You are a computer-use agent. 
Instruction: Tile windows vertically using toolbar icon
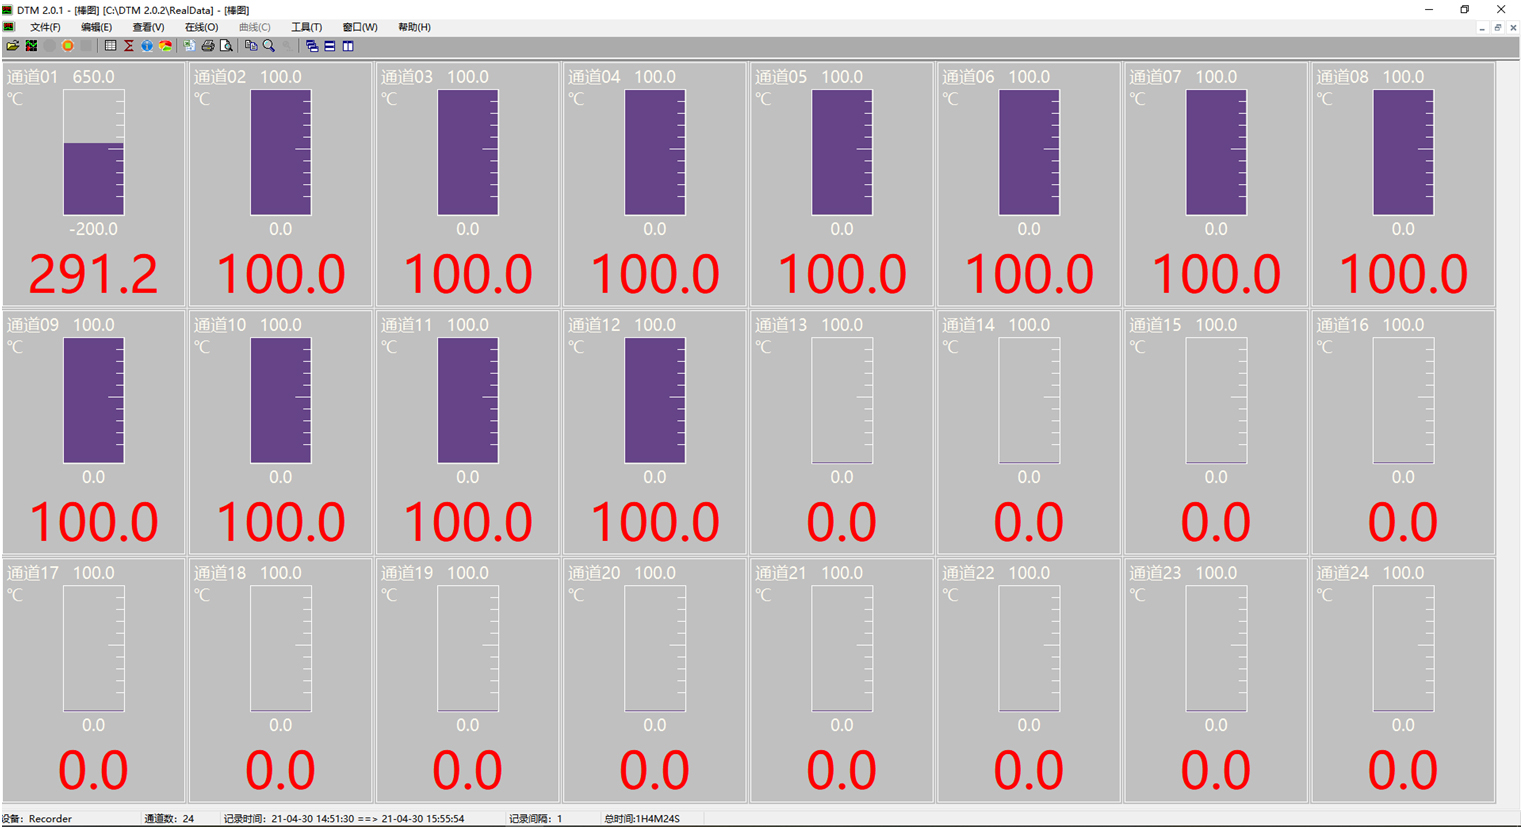pos(348,46)
